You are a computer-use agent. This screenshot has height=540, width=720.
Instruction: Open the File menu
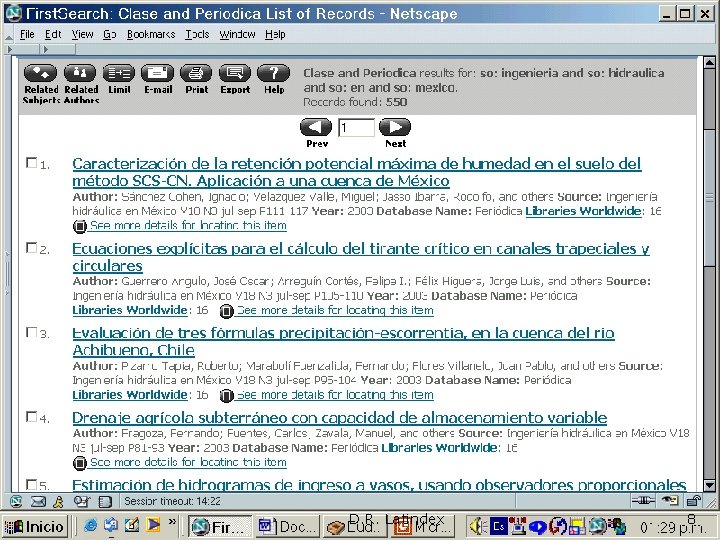click(x=27, y=34)
